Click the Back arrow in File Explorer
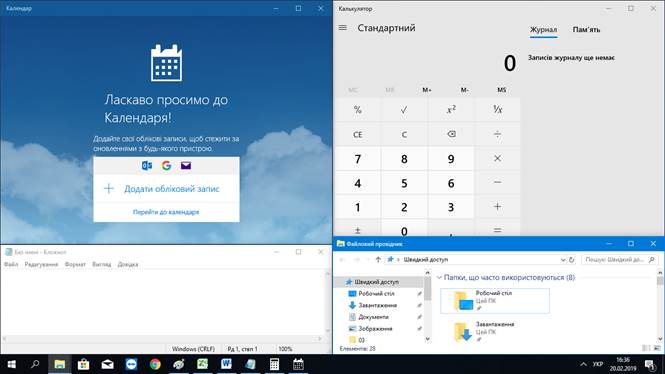 [x=343, y=260]
